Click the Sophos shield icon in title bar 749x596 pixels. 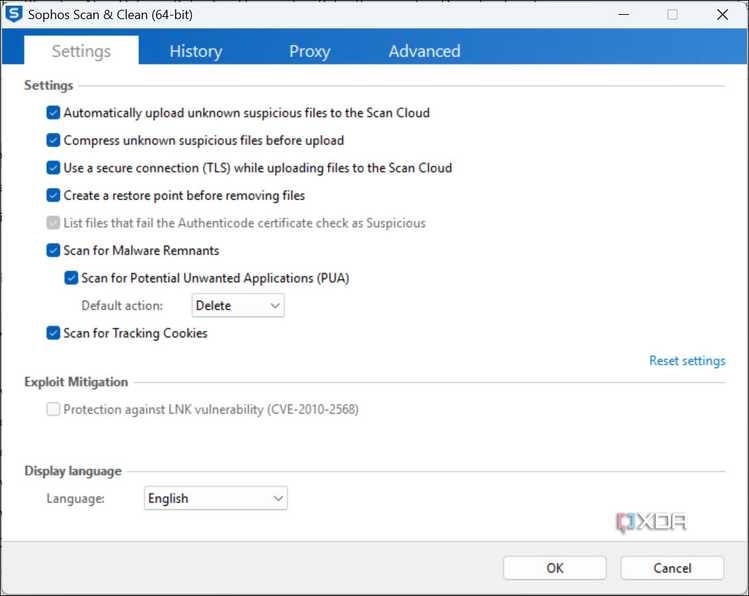tap(13, 14)
